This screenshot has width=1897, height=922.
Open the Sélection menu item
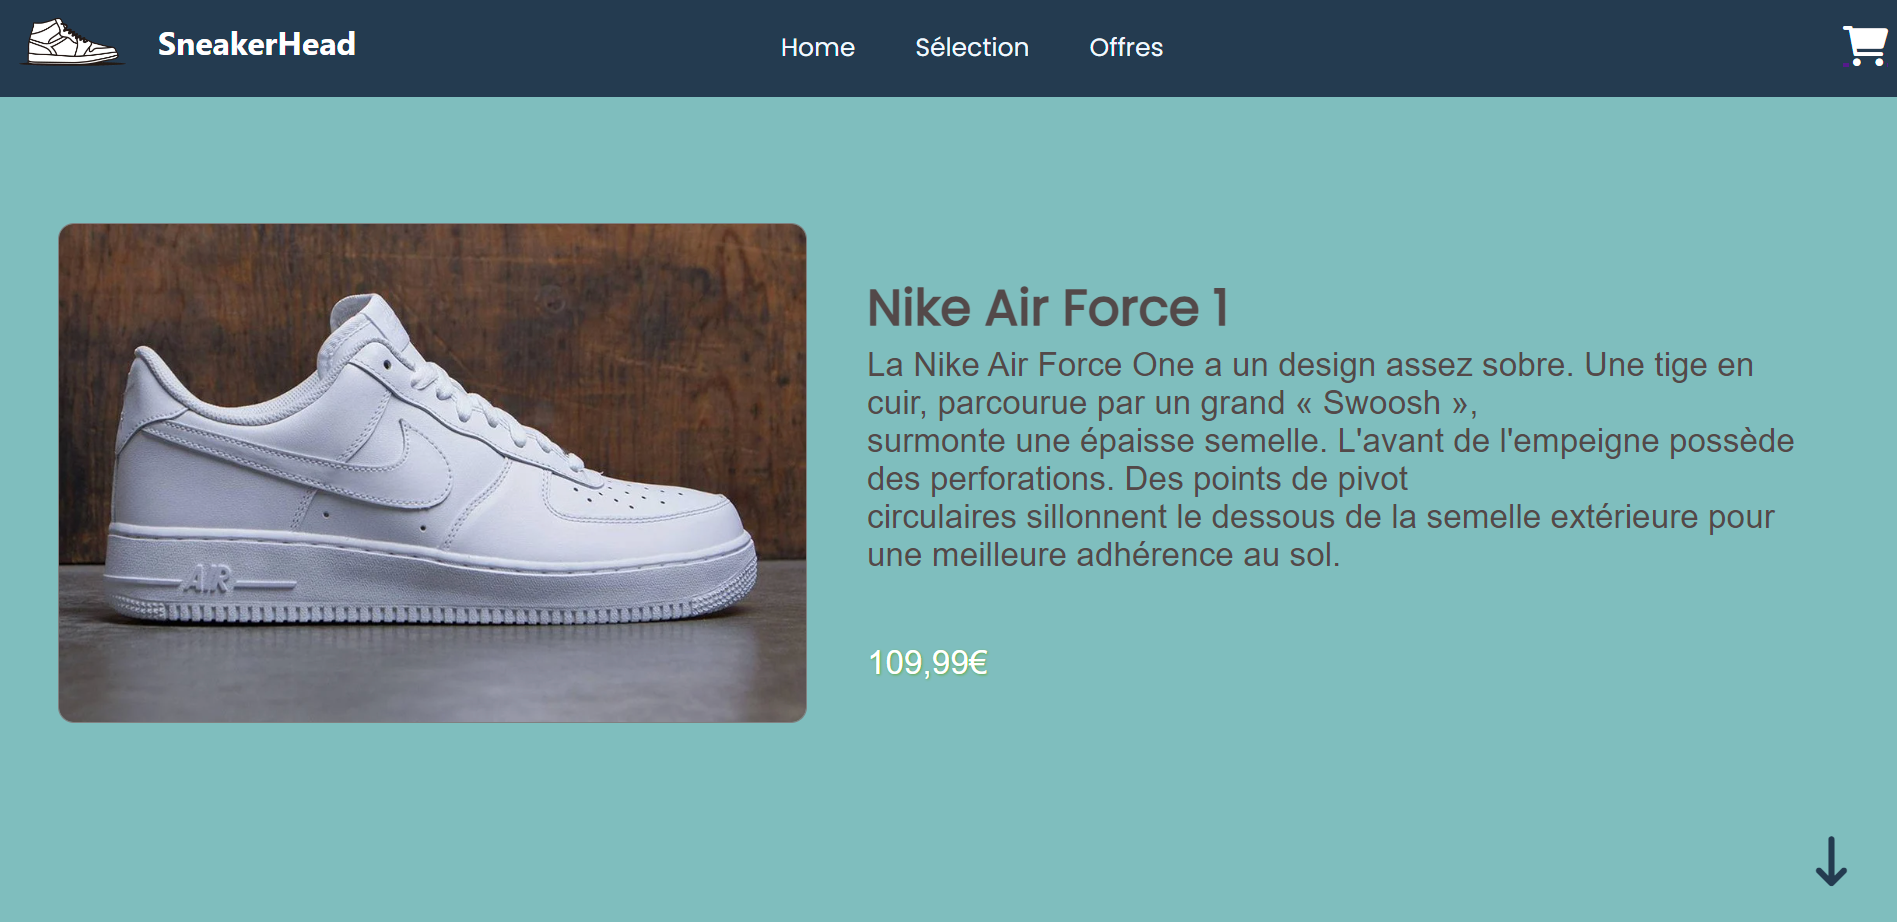point(971,47)
